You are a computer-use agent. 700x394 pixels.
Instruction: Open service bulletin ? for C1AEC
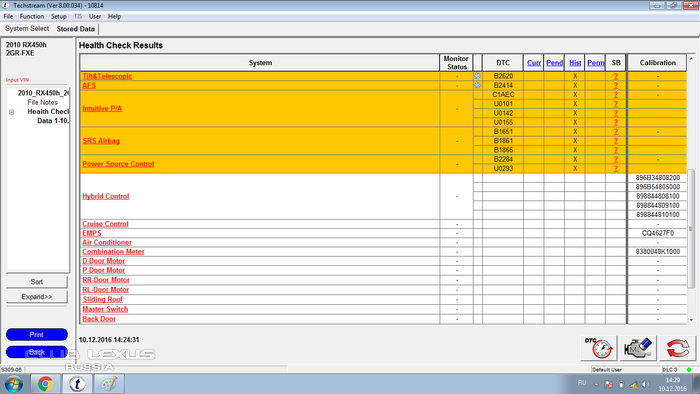tap(616, 95)
